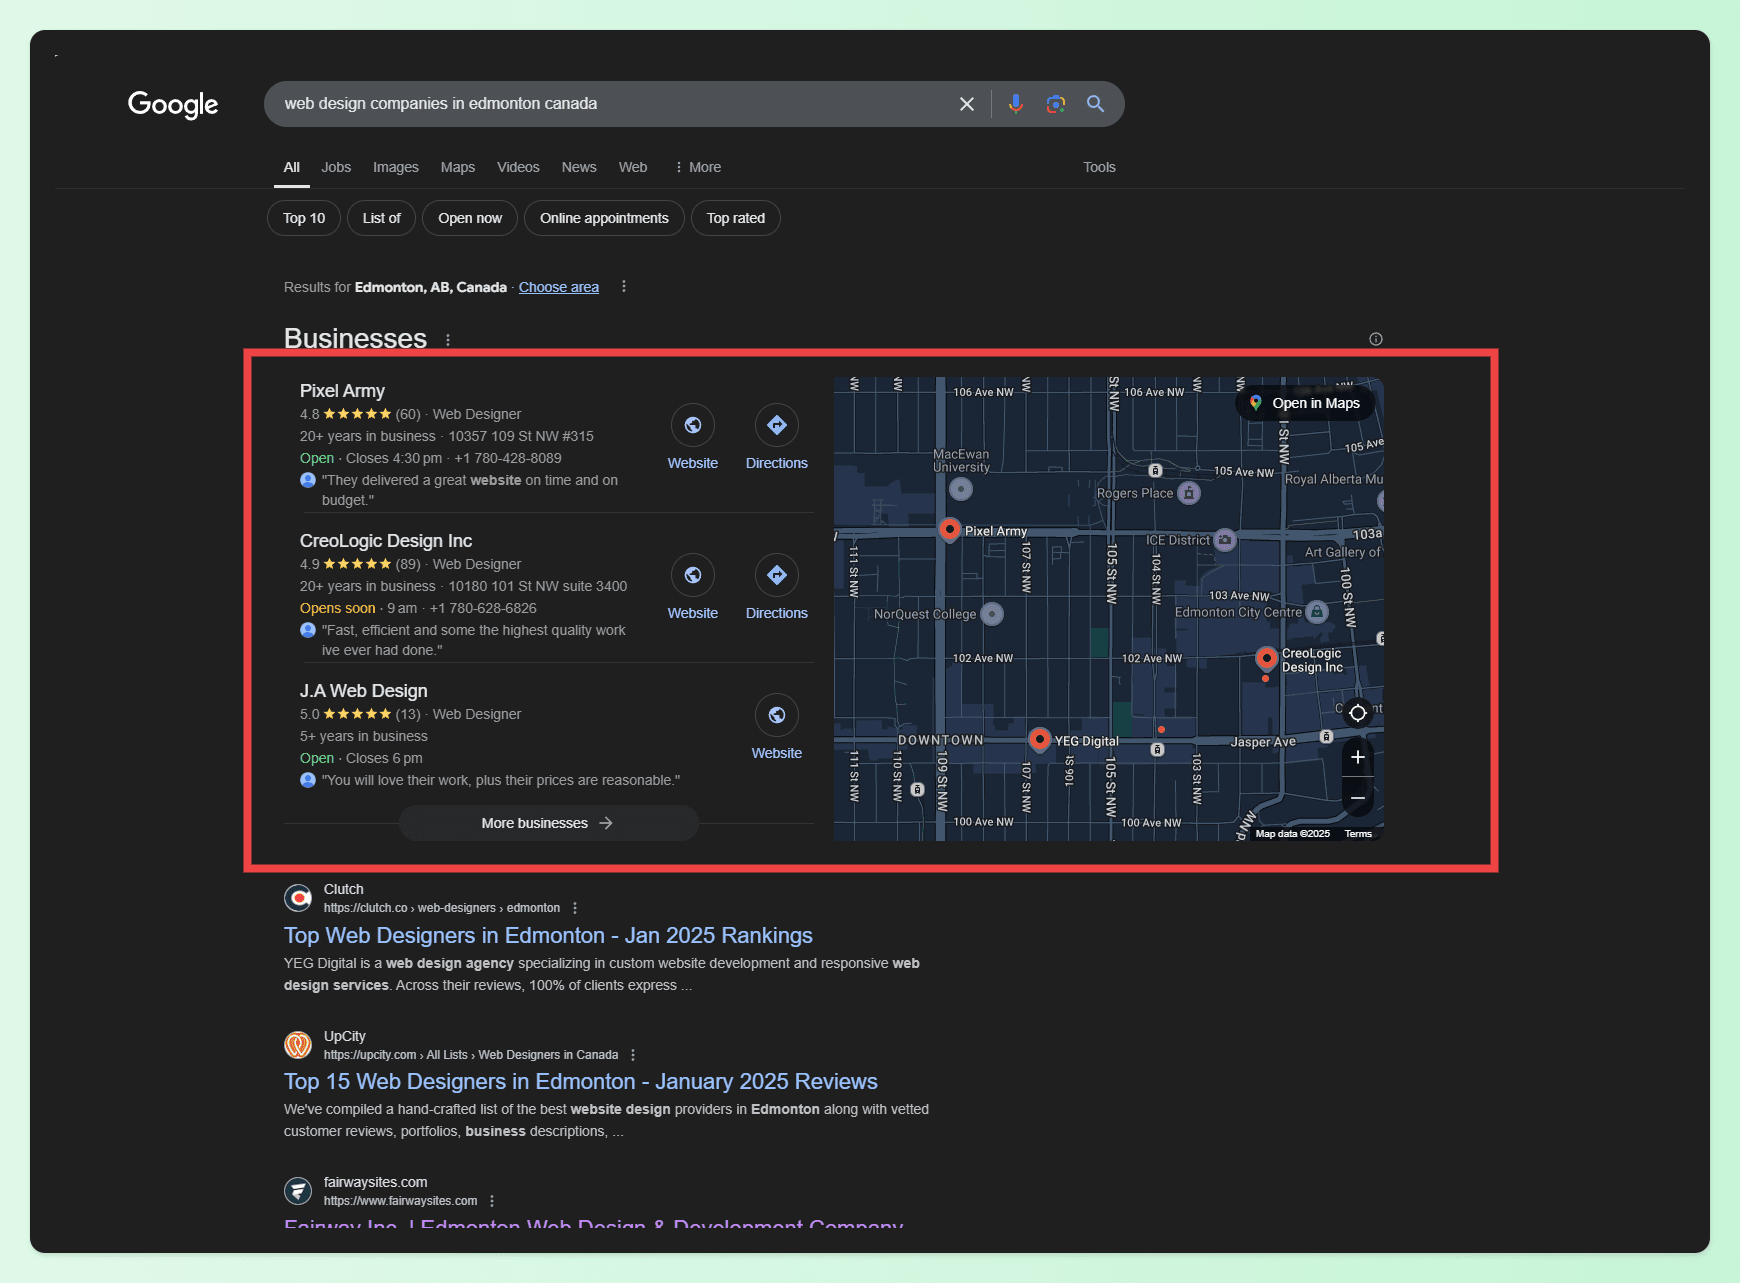
Task: Open three-dot menu of Clutch result
Action: coord(575,908)
